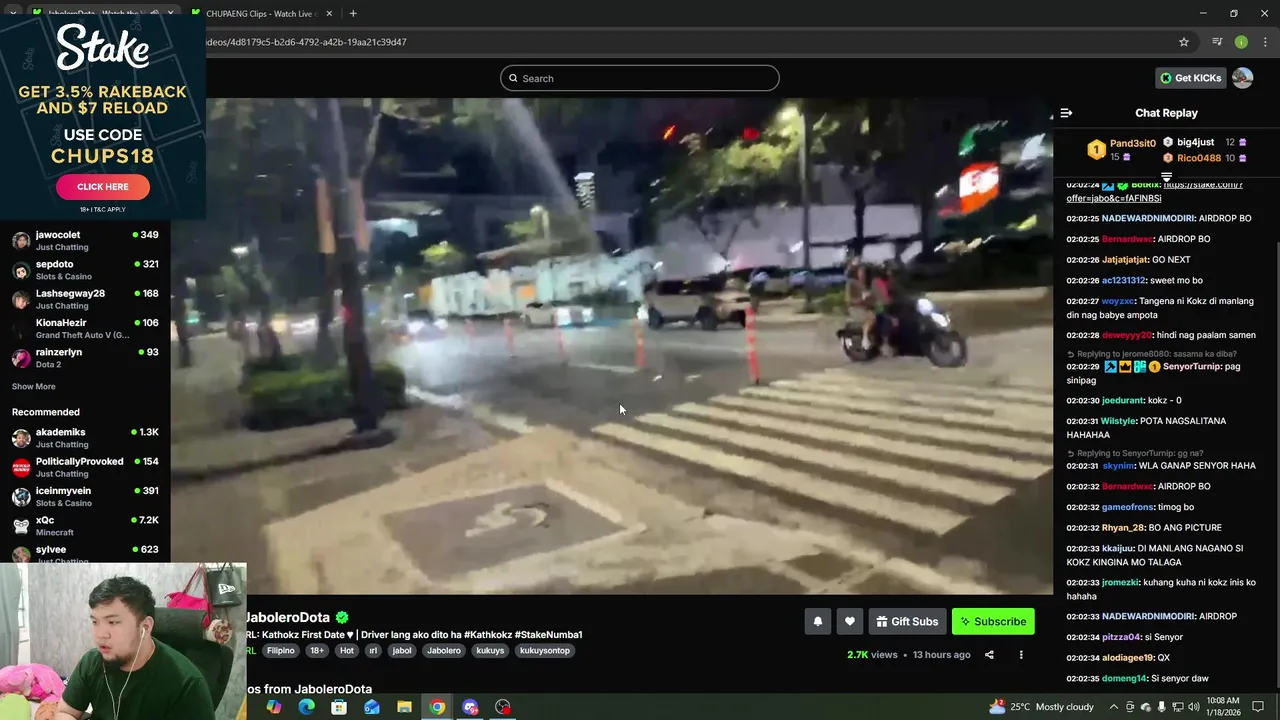Expand the chat leaderboard handle
Image resolution: width=1280 pixels, height=720 pixels.
point(1166,176)
